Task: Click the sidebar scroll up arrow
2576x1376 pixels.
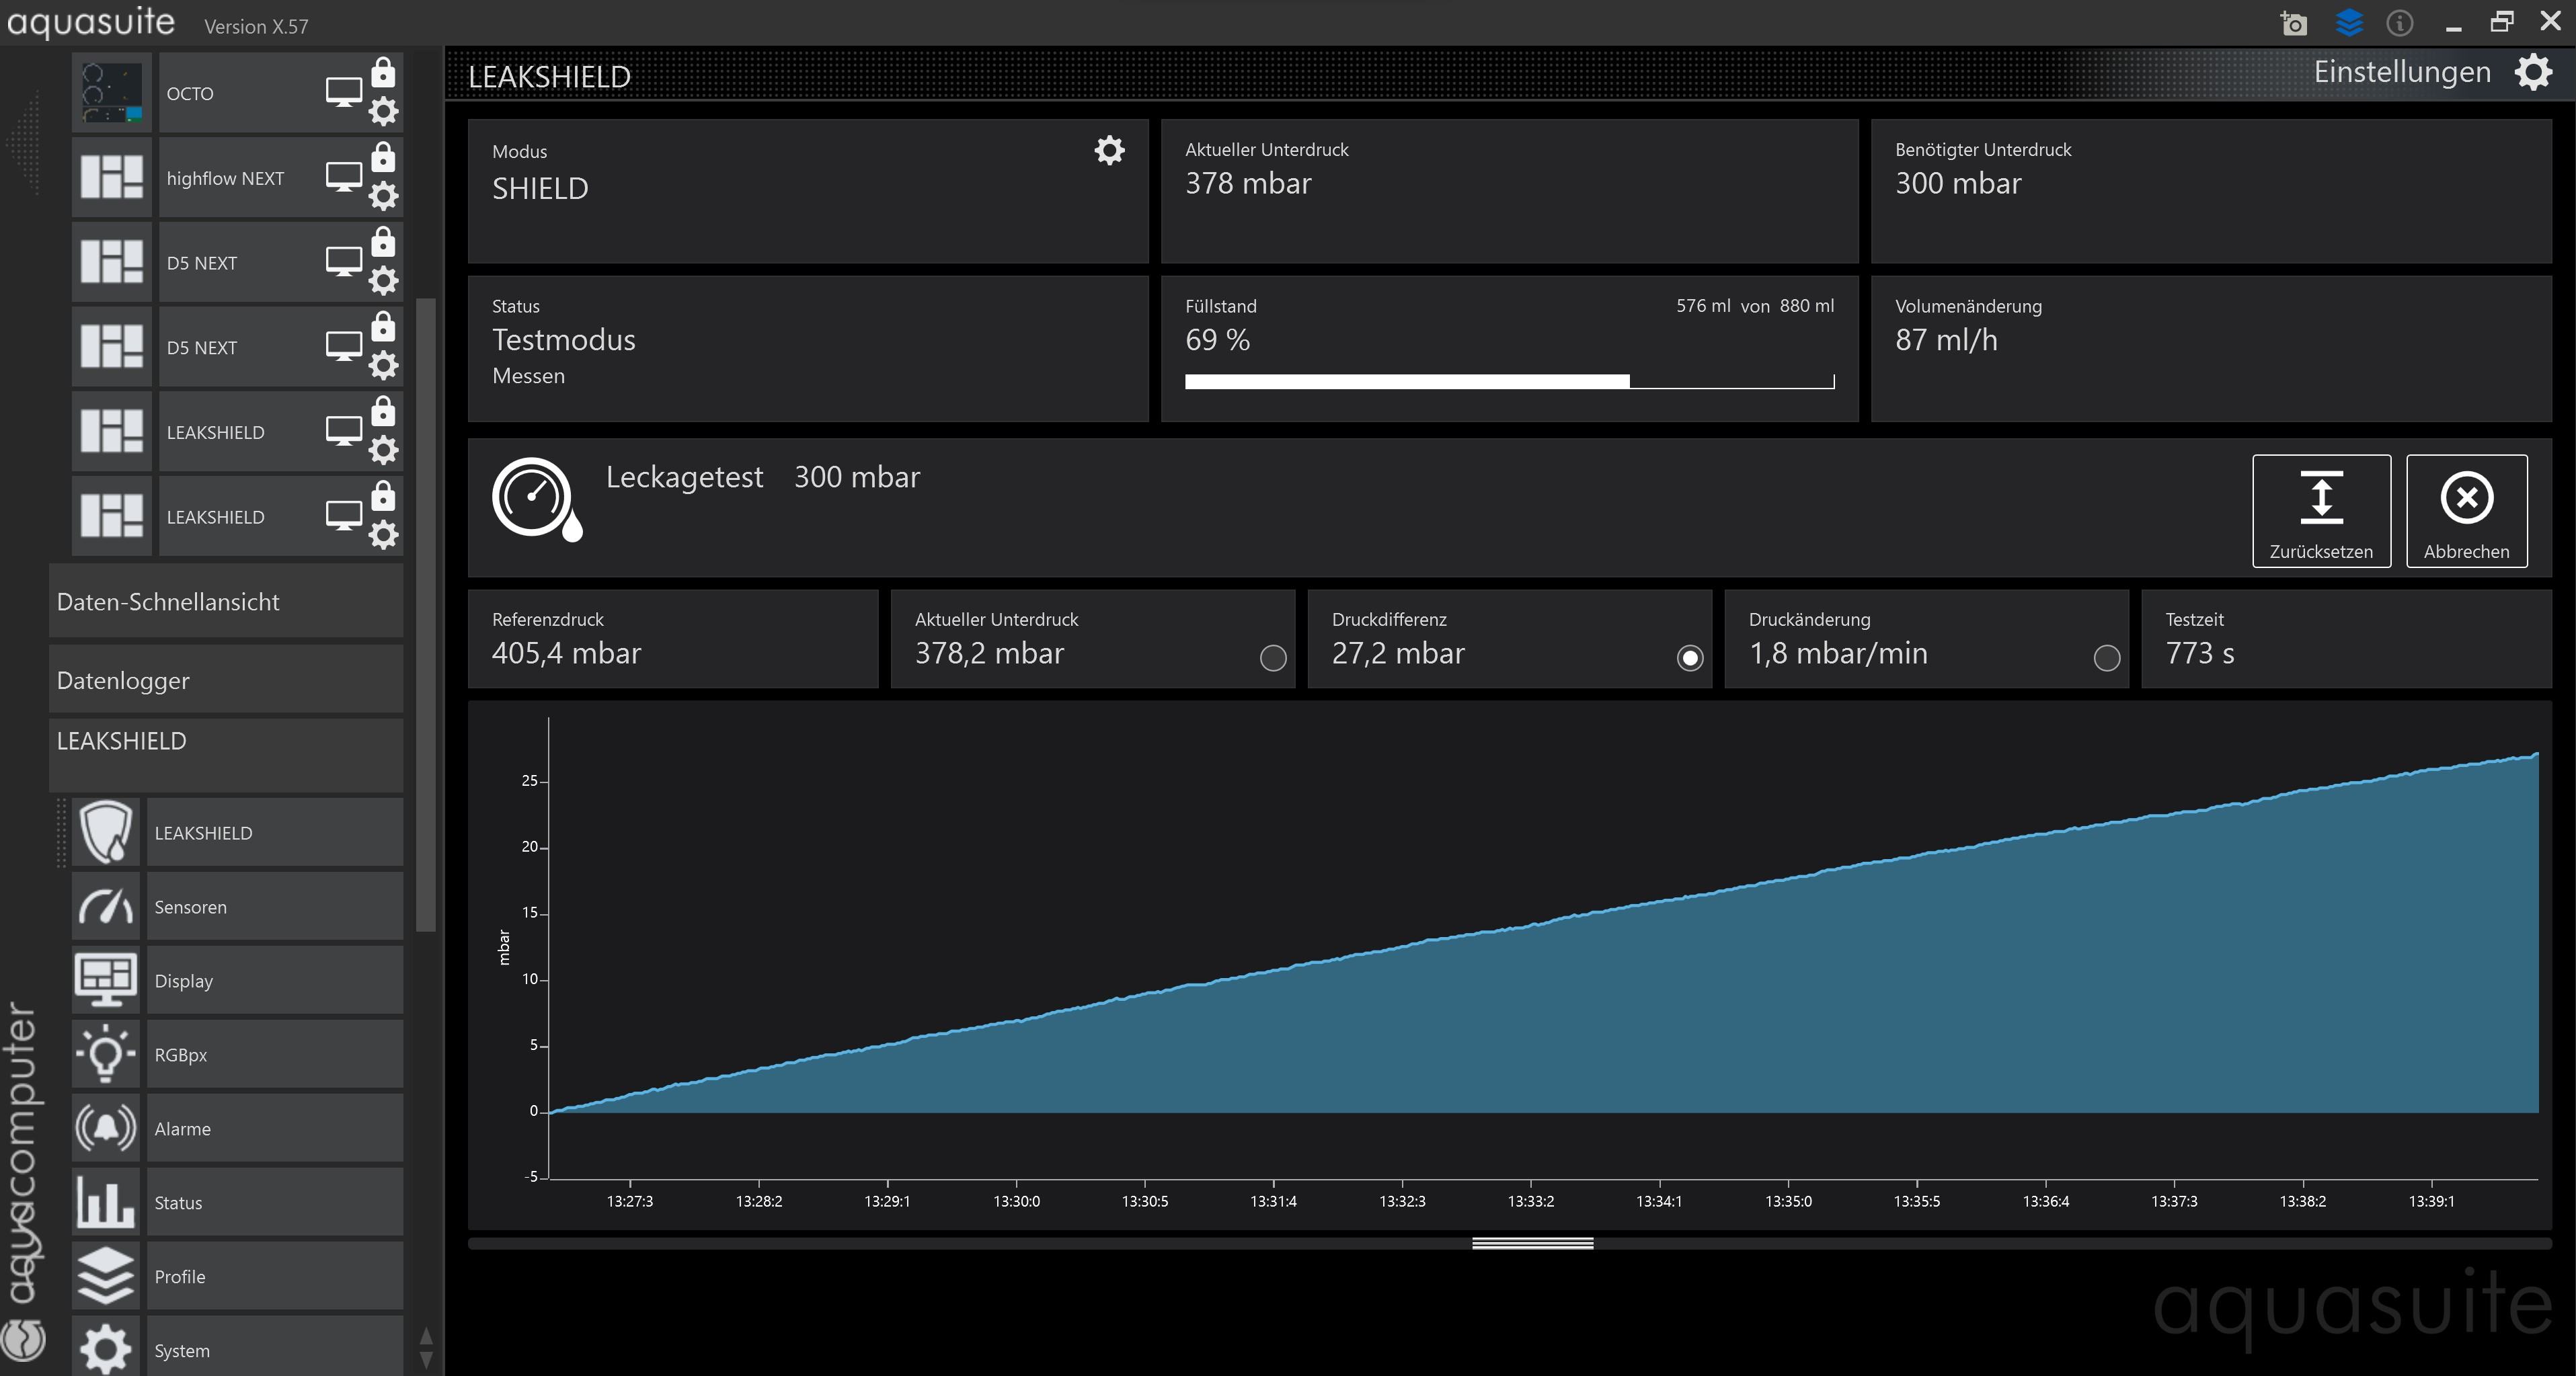Action: pos(426,1336)
